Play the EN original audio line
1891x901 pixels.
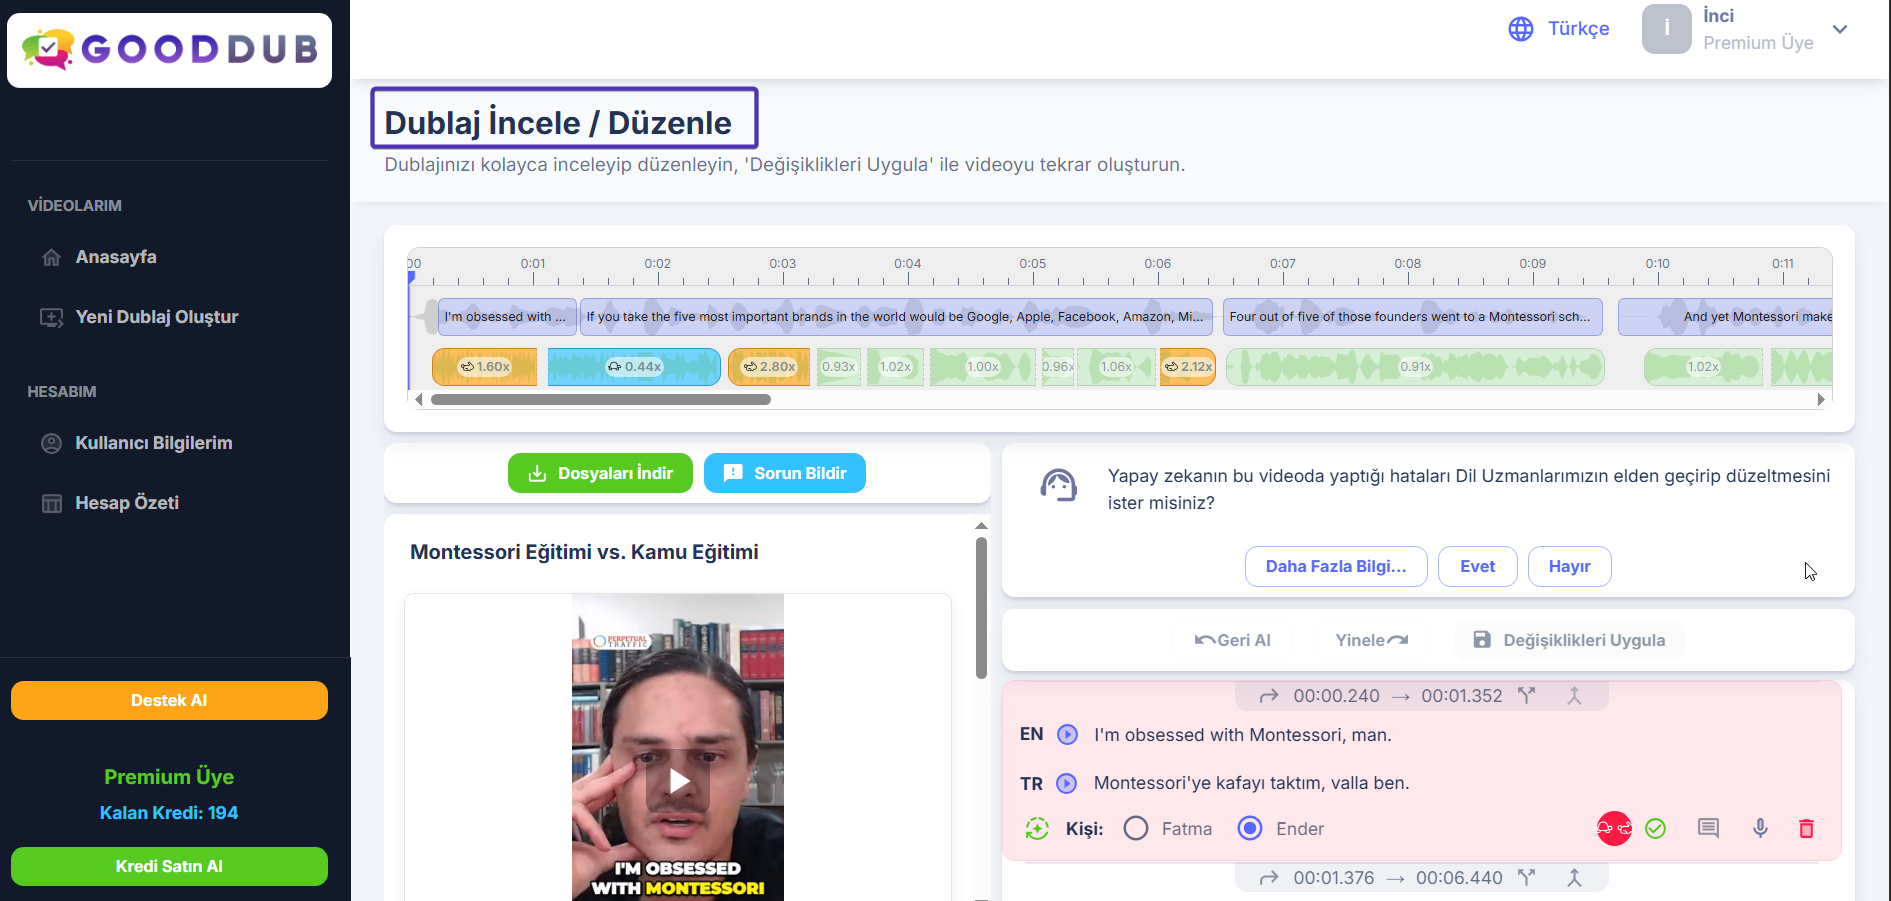[1067, 735]
